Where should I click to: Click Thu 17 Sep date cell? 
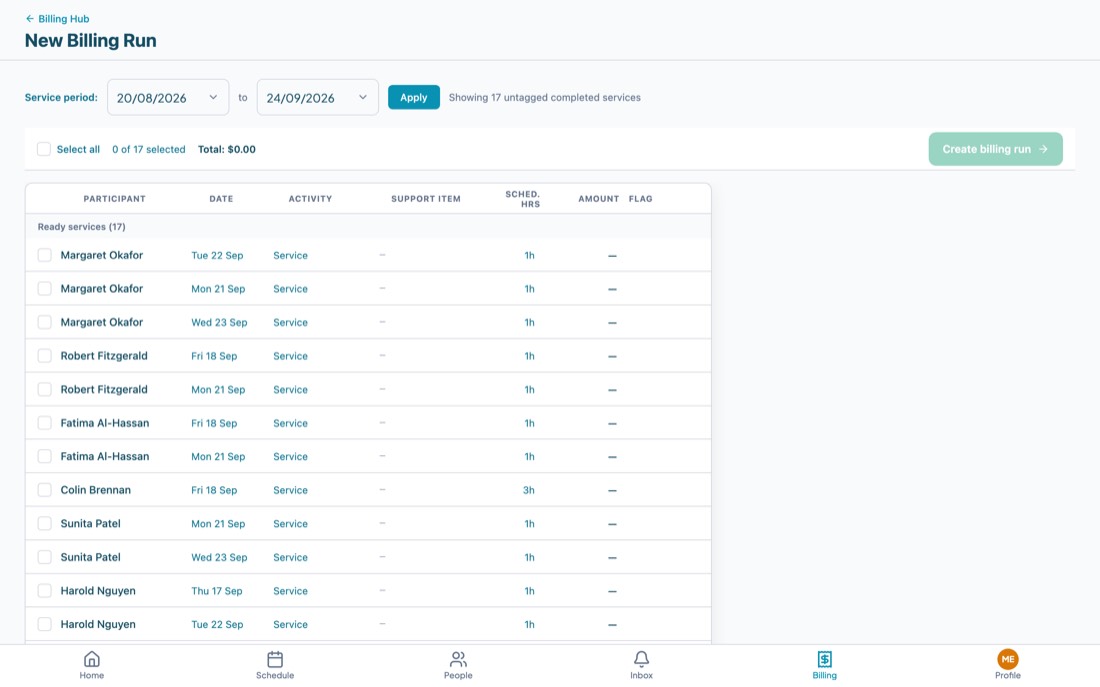click(x=217, y=591)
